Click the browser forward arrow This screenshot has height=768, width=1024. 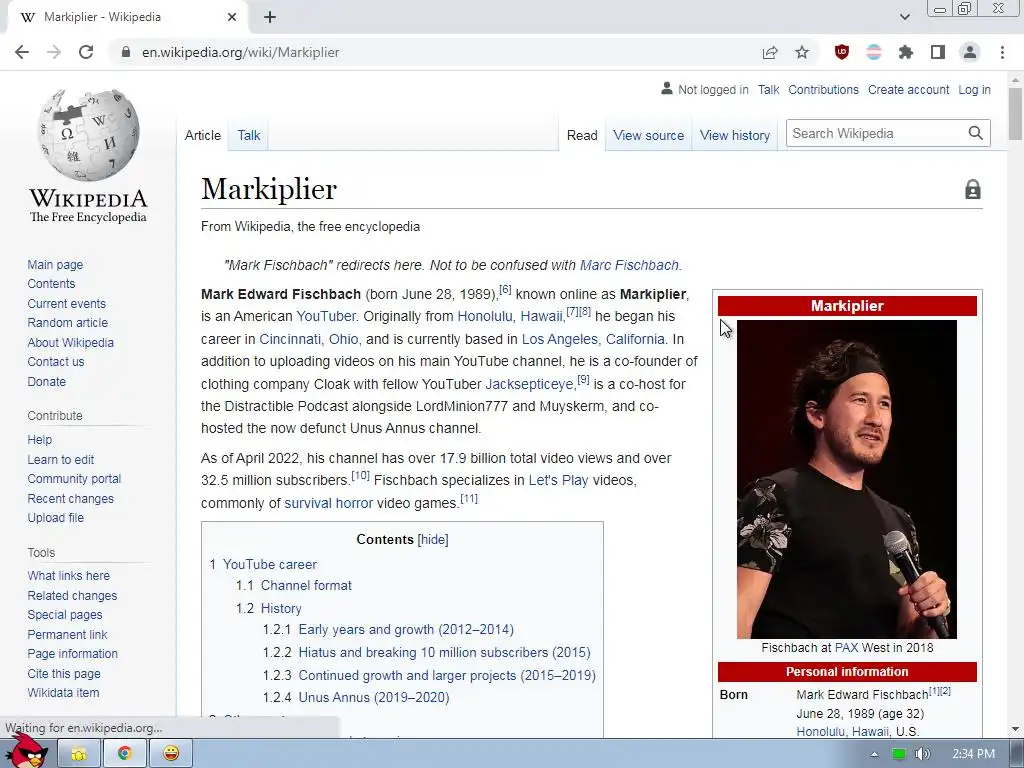(54, 52)
